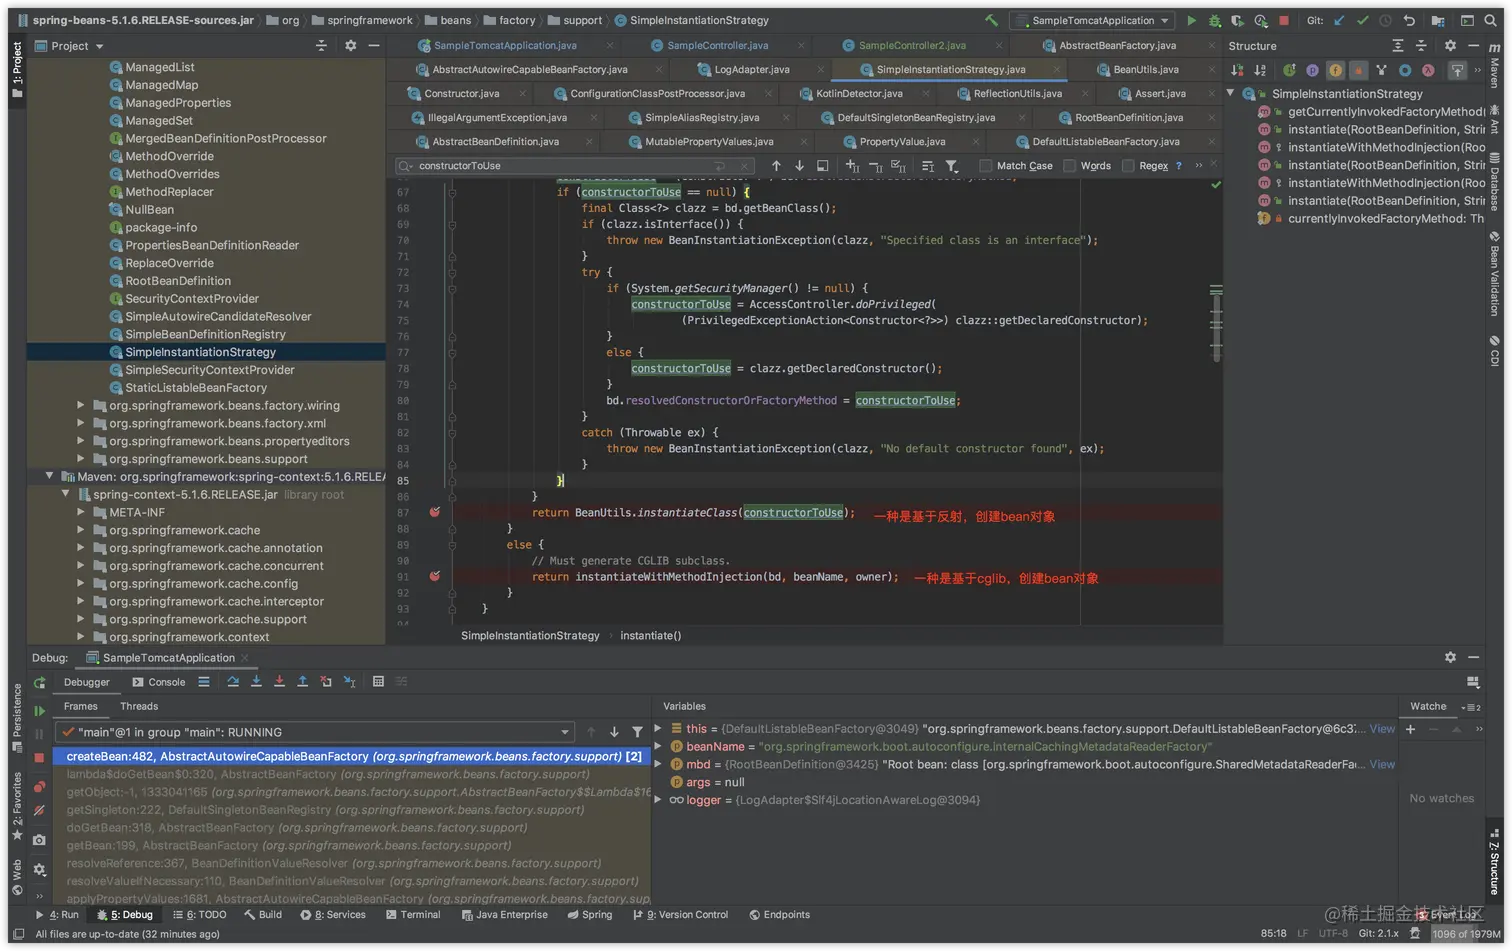Click the Debug bug icon in toolbar
1512x951 pixels.
(1214, 20)
